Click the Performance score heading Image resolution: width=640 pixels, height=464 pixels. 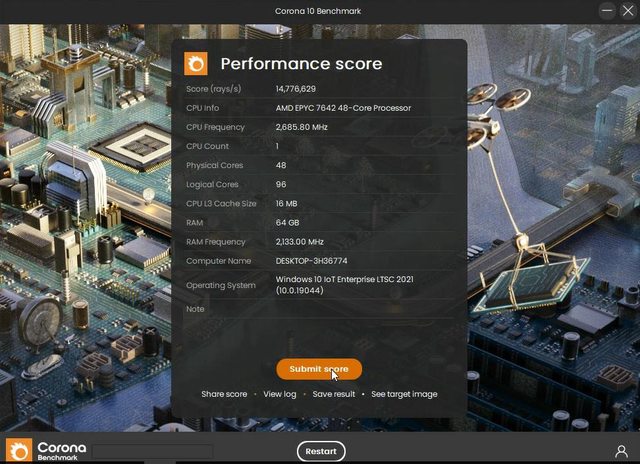301,64
